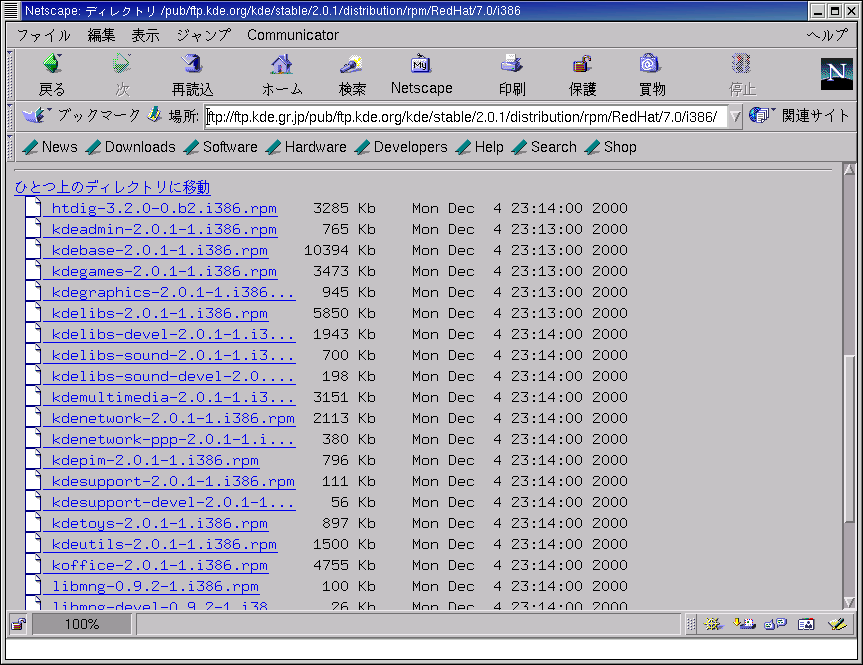Click the vertical scrollbar up arrow
Viewport: 863px width, 665px height.
coord(849,170)
